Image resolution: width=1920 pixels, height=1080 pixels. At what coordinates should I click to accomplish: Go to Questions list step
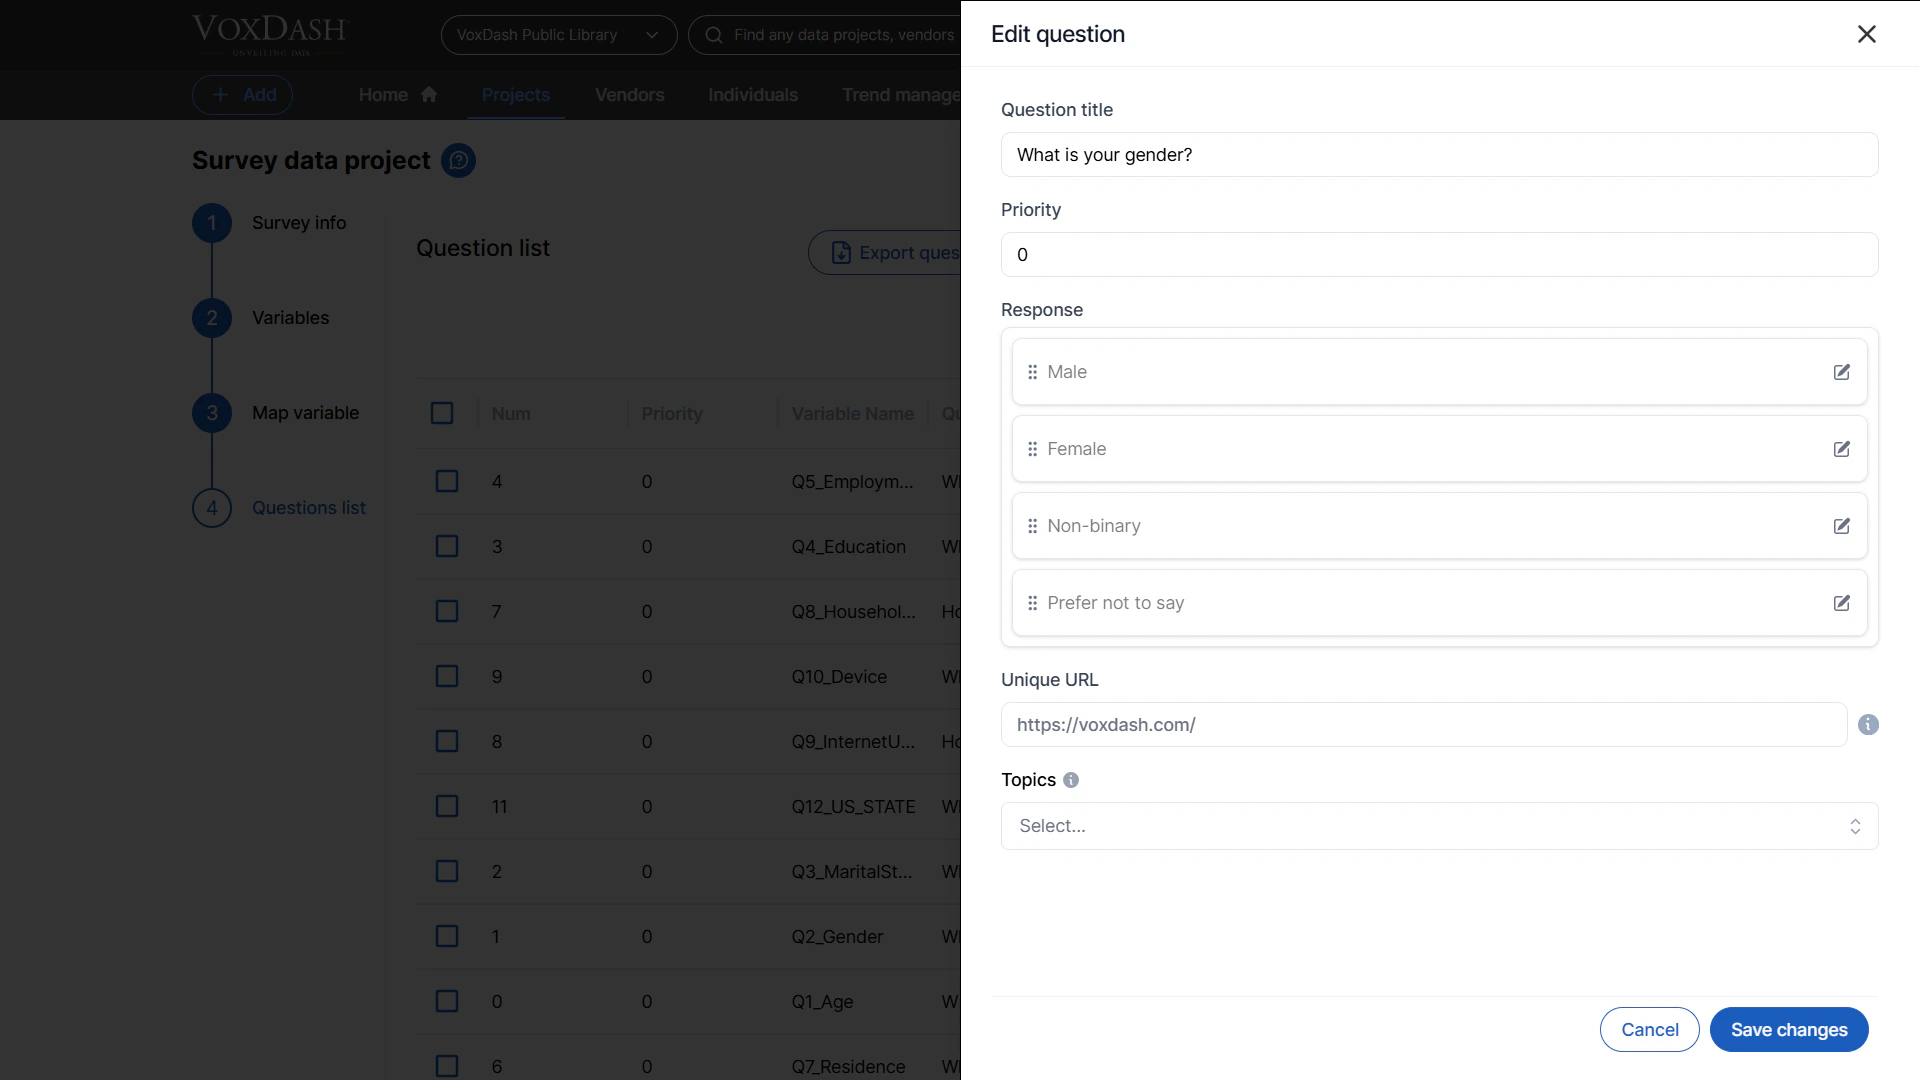click(x=309, y=508)
